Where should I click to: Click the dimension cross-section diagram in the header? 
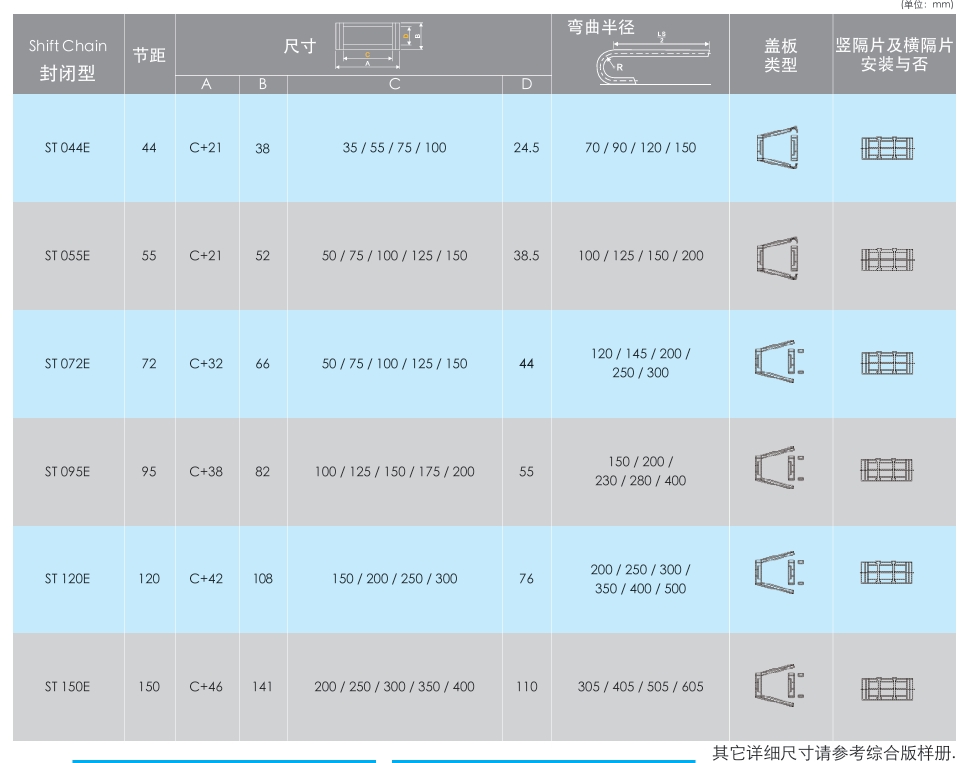pos(379,45)
